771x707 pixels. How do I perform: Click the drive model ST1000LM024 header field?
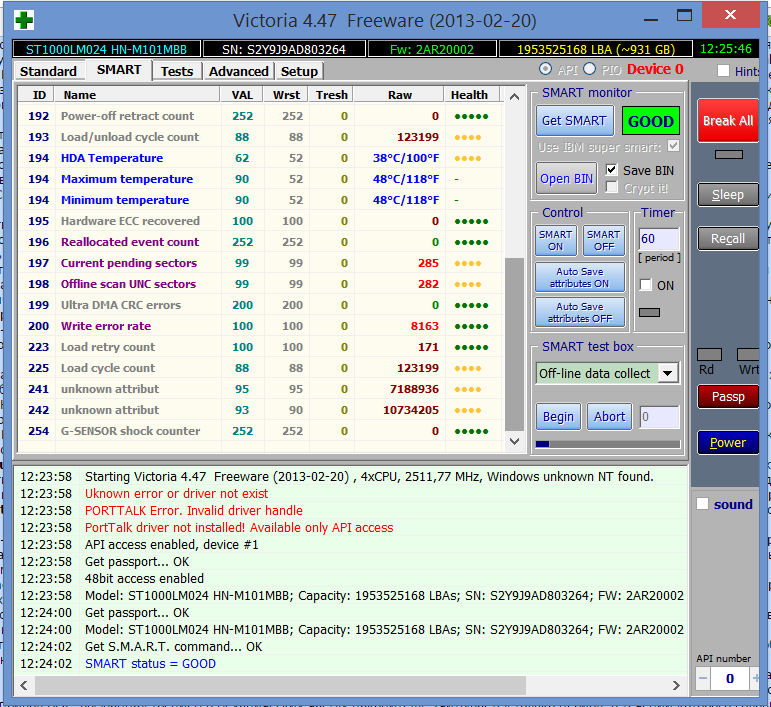pos(106,50)
